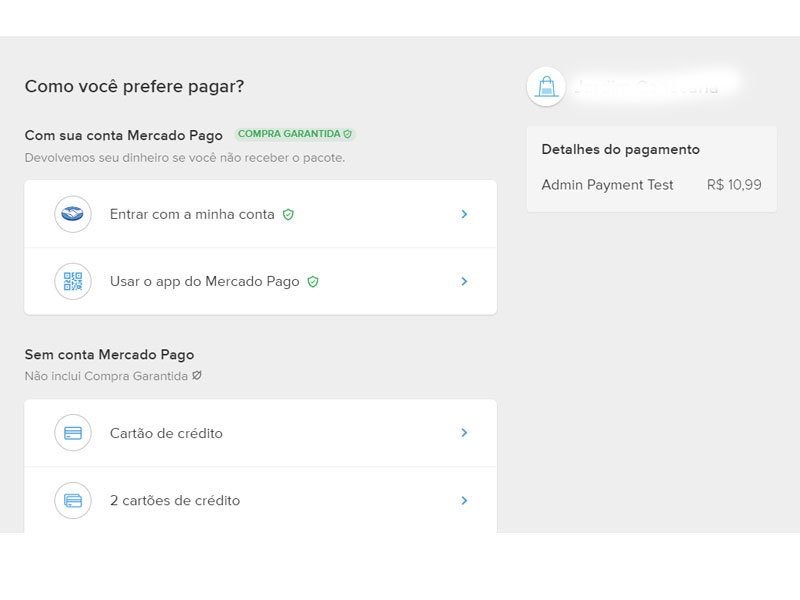Choose Usar o app do Mercado Pago text
The width and height of the screenshot is (800, 600).
pos(204,282)
